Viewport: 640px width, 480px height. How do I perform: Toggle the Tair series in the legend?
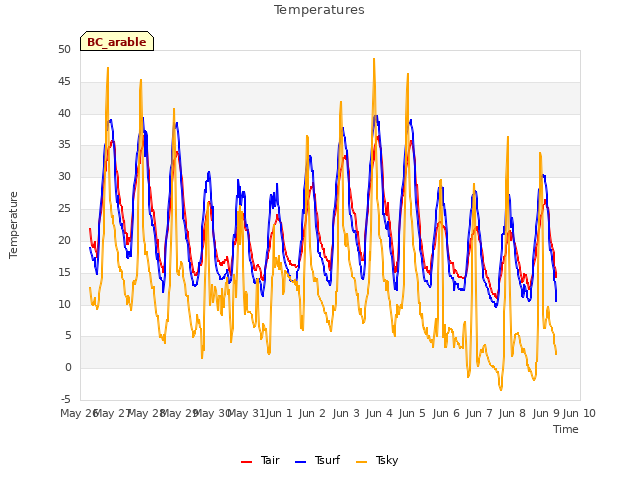tap(260, 460)
